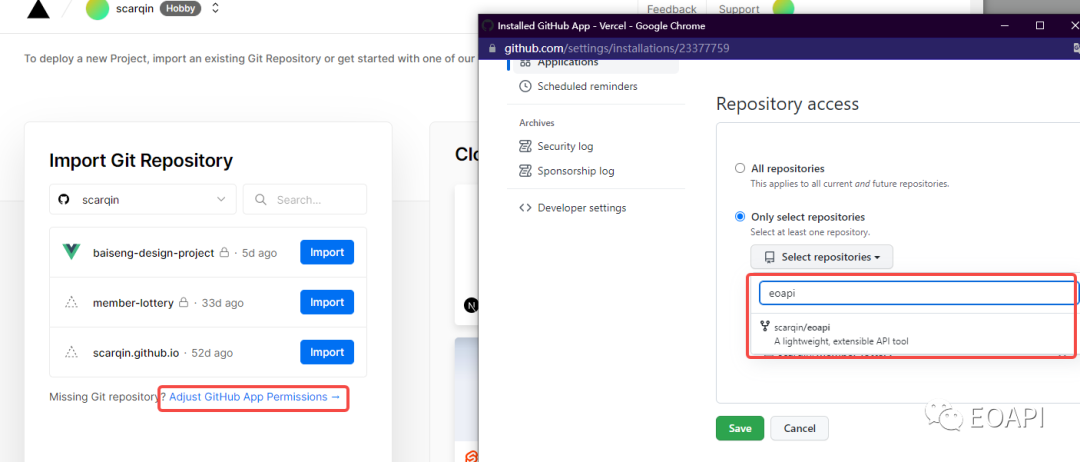Open Adjust GitHub App Permissions link

point(255,397)
